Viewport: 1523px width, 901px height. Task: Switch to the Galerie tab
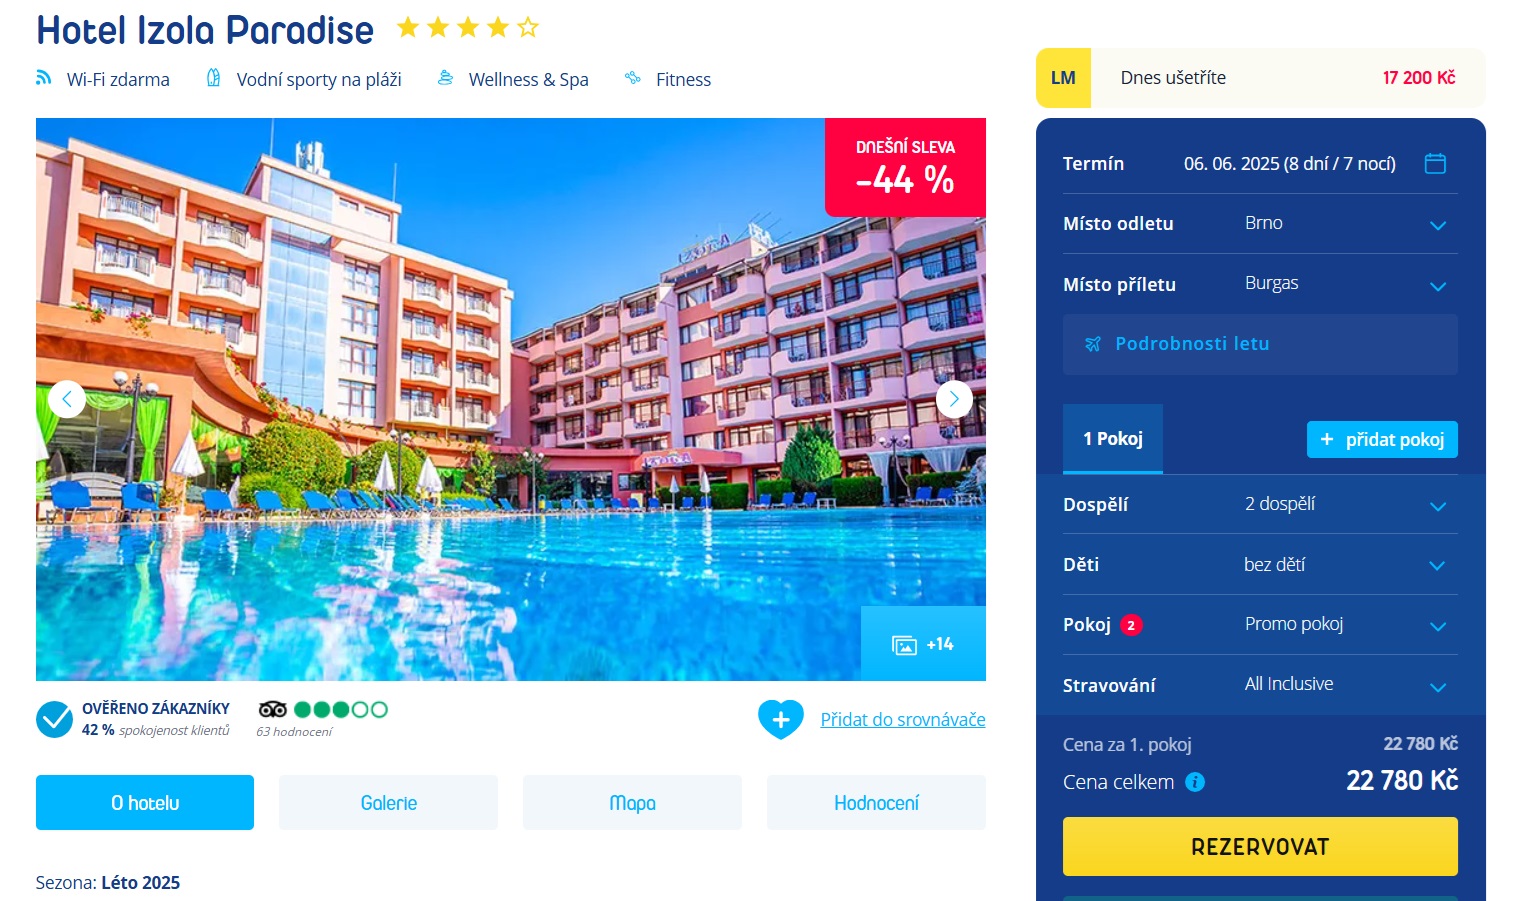tap(388, 802)
